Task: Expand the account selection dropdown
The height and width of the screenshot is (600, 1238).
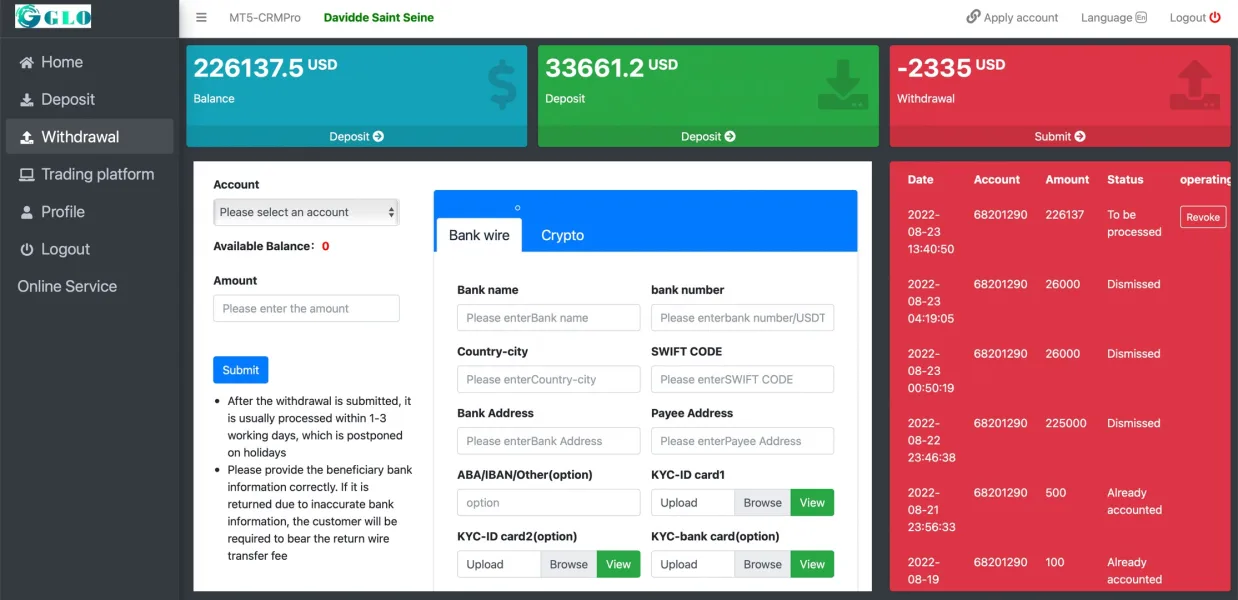Action: 306,212
